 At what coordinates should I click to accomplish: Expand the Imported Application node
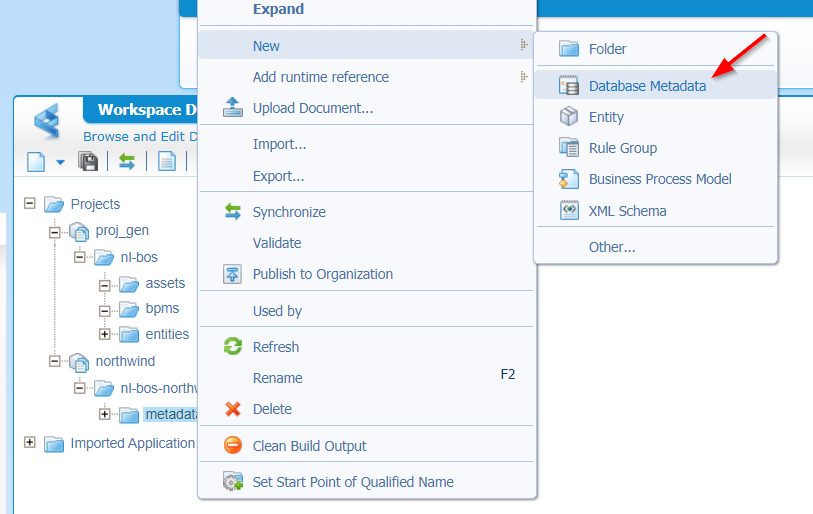click(29, 442)
